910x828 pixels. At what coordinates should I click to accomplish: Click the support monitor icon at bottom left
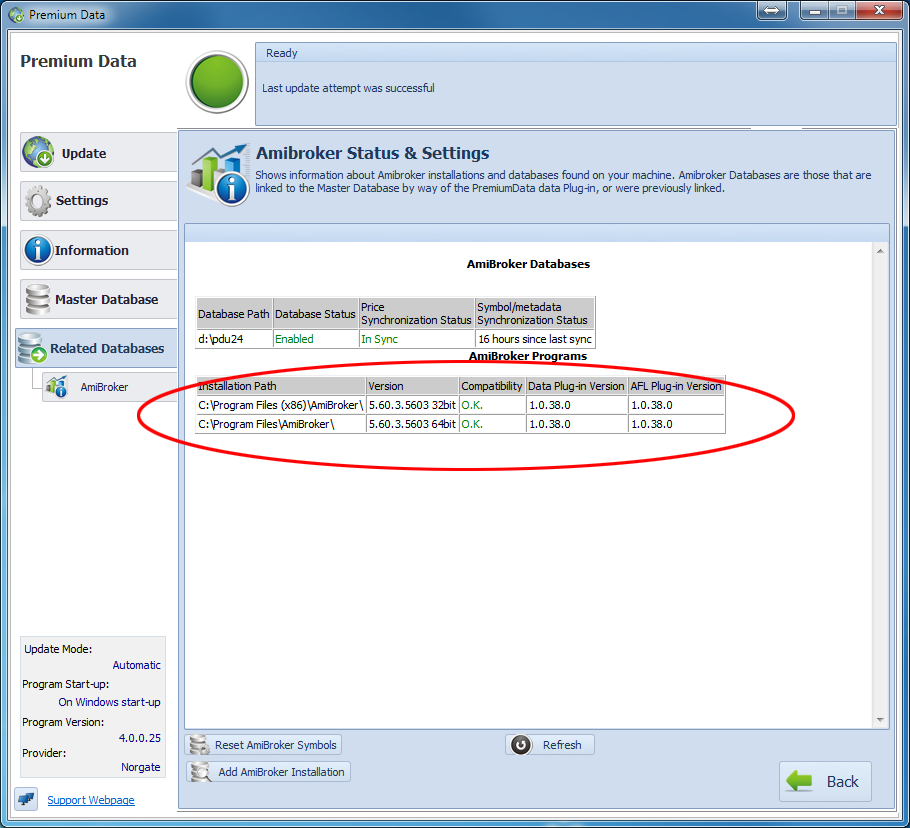tap(26, 799)
